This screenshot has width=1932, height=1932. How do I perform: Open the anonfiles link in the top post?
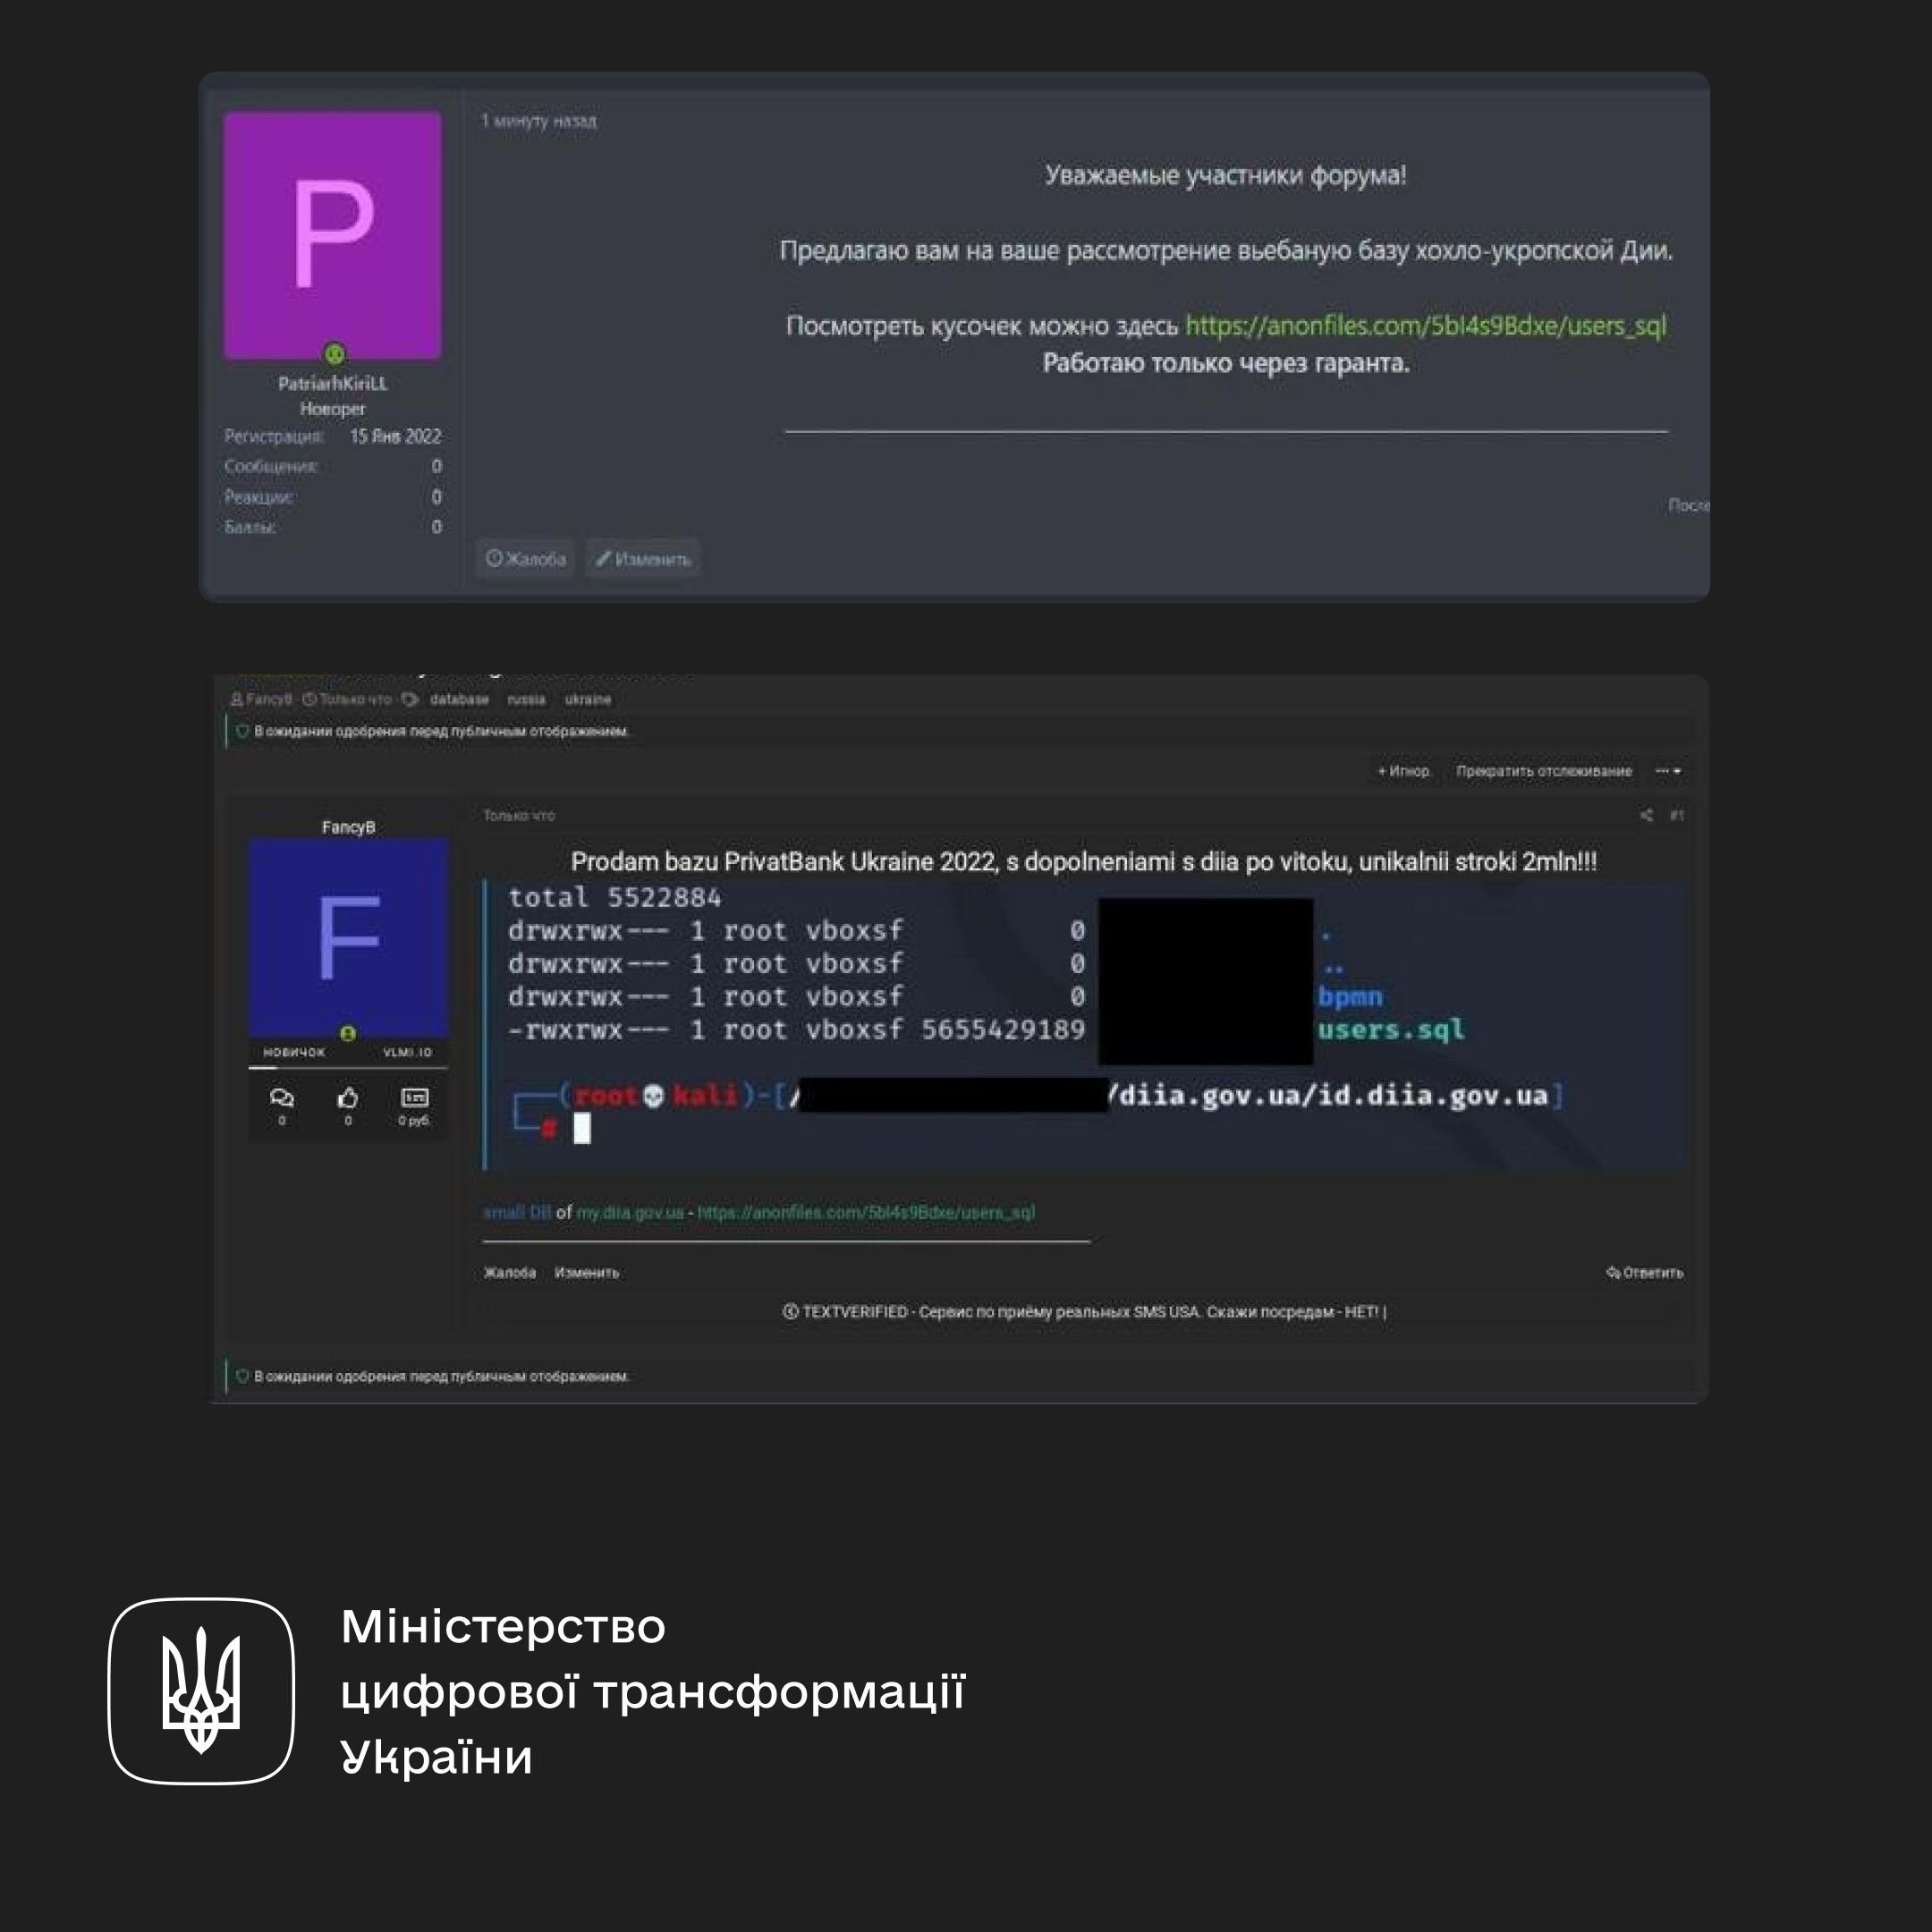pyautogui.click(x=1425, y=325)
